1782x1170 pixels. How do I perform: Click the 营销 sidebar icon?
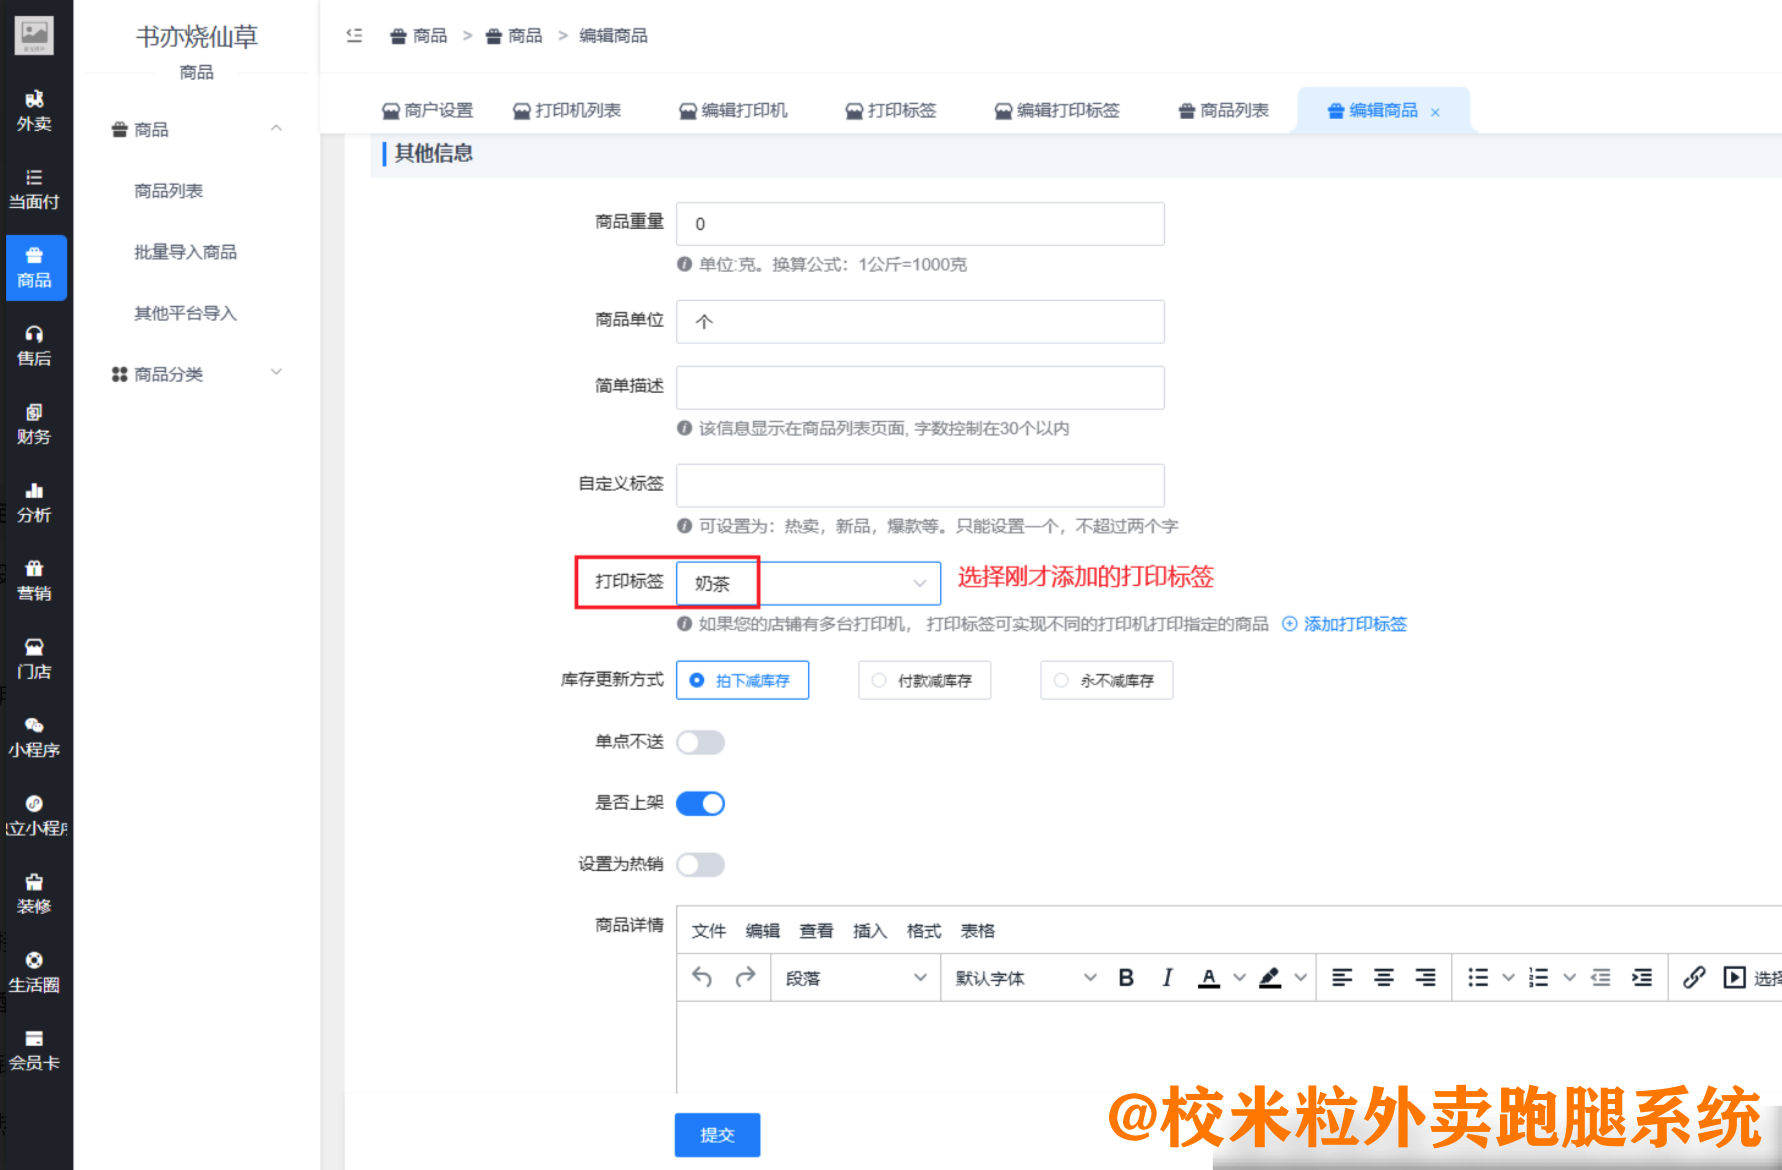click(x=35, y=580)
